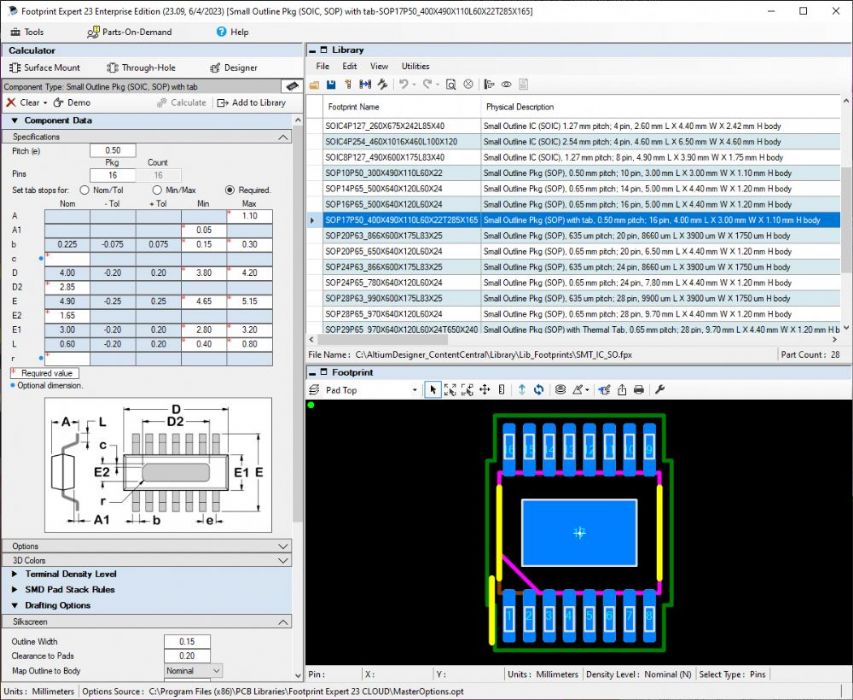Collapse the Component Data section

tap(15, 120)
